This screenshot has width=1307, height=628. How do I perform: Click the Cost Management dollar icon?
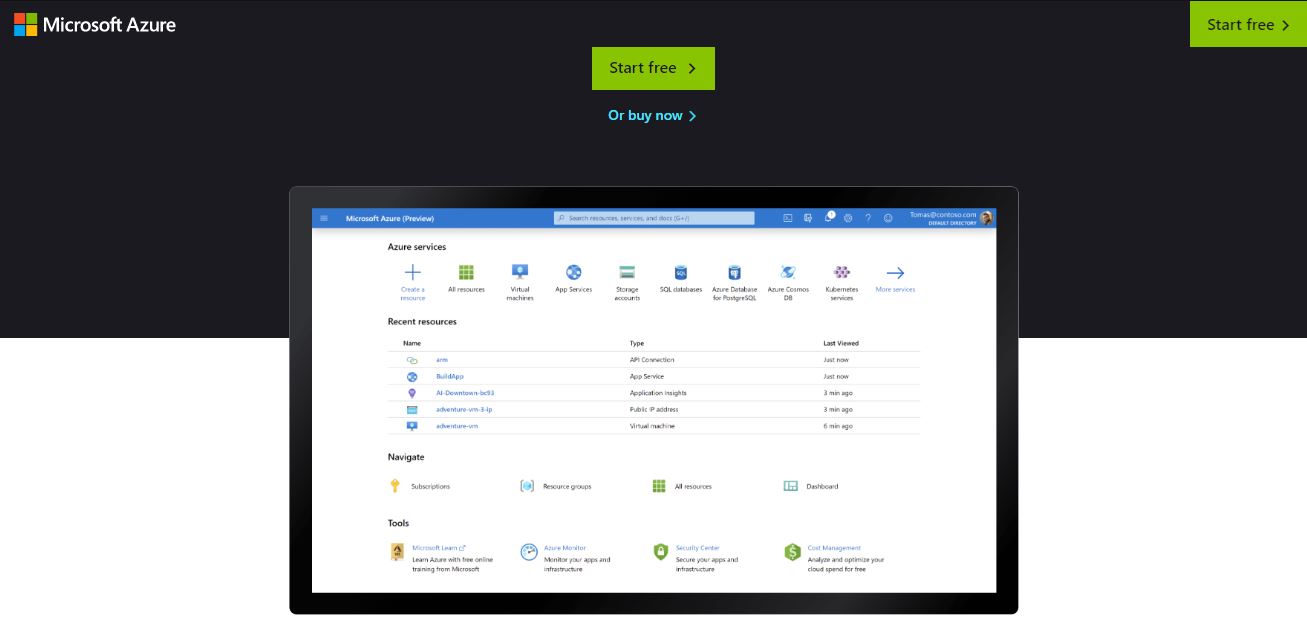click(792, 552)
